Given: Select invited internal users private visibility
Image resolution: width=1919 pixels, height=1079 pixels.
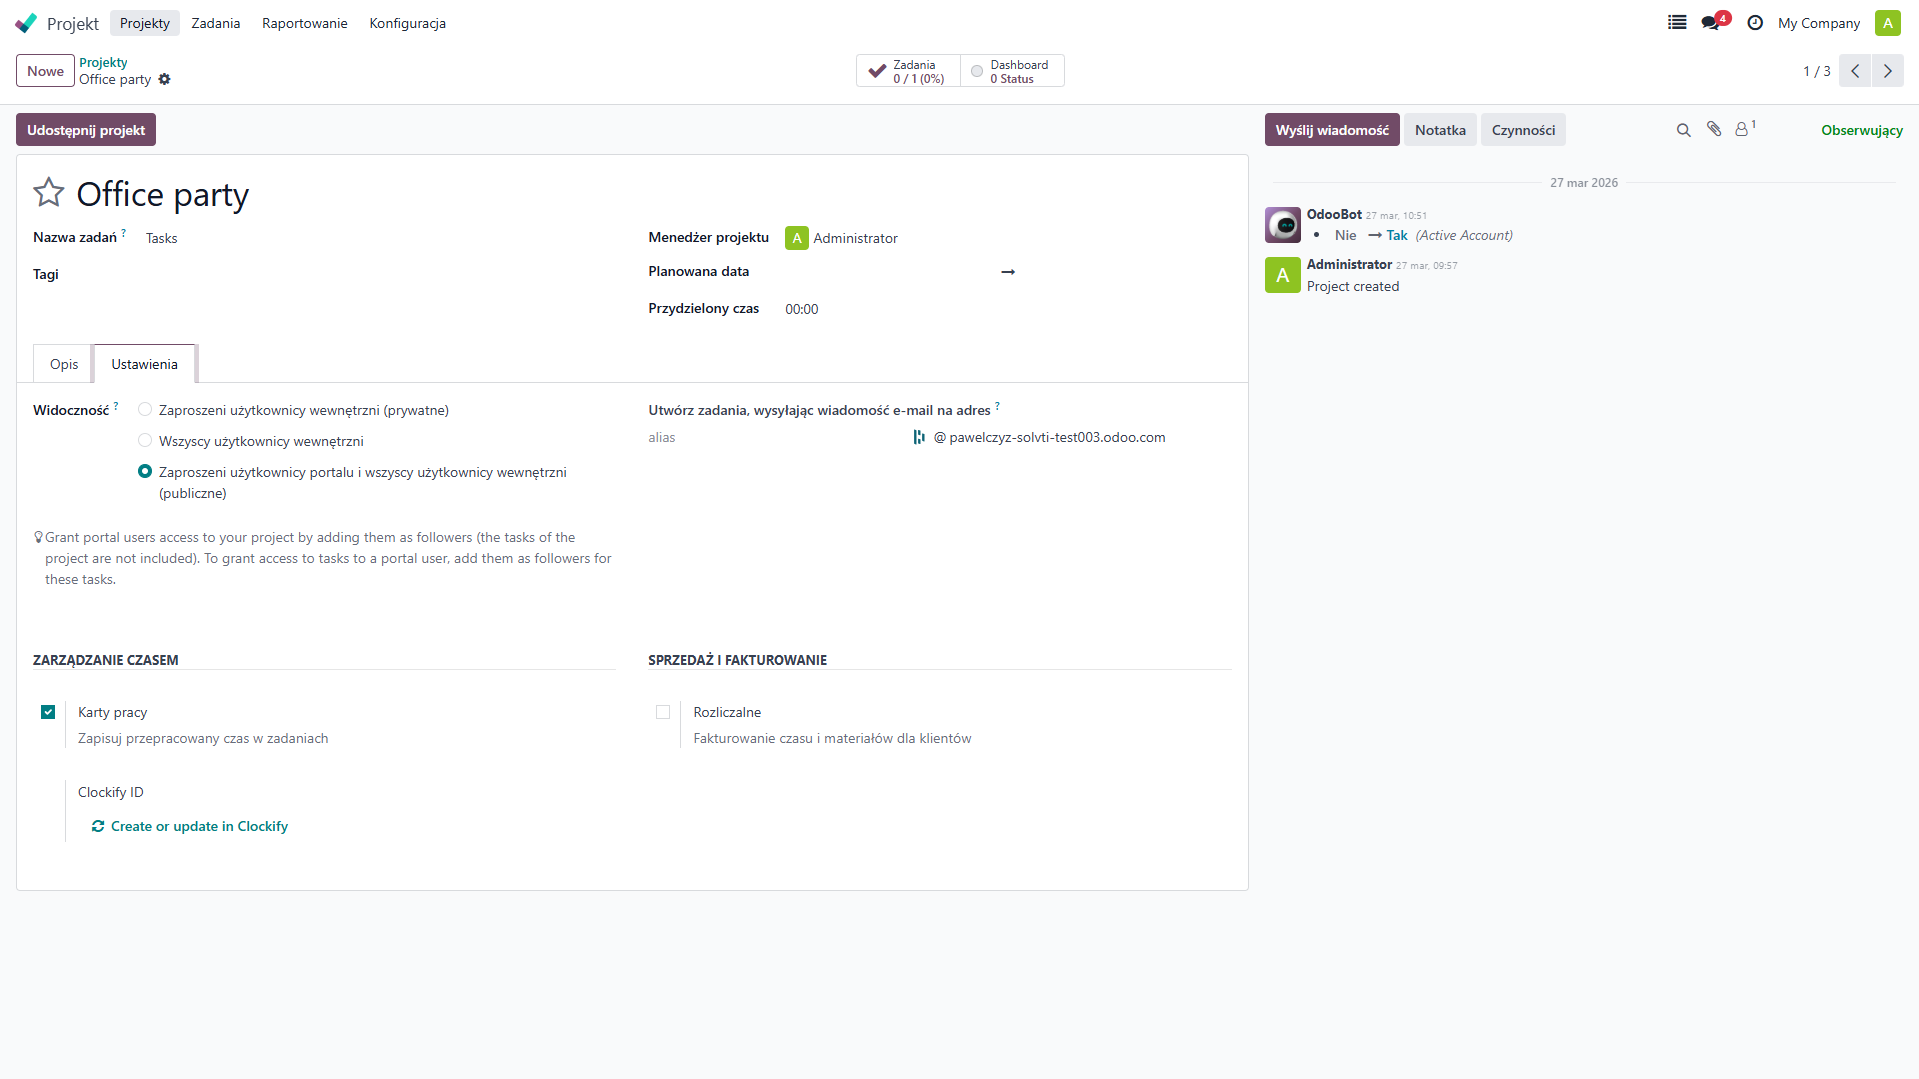Looking at the screenshot, I should point(145,410).
